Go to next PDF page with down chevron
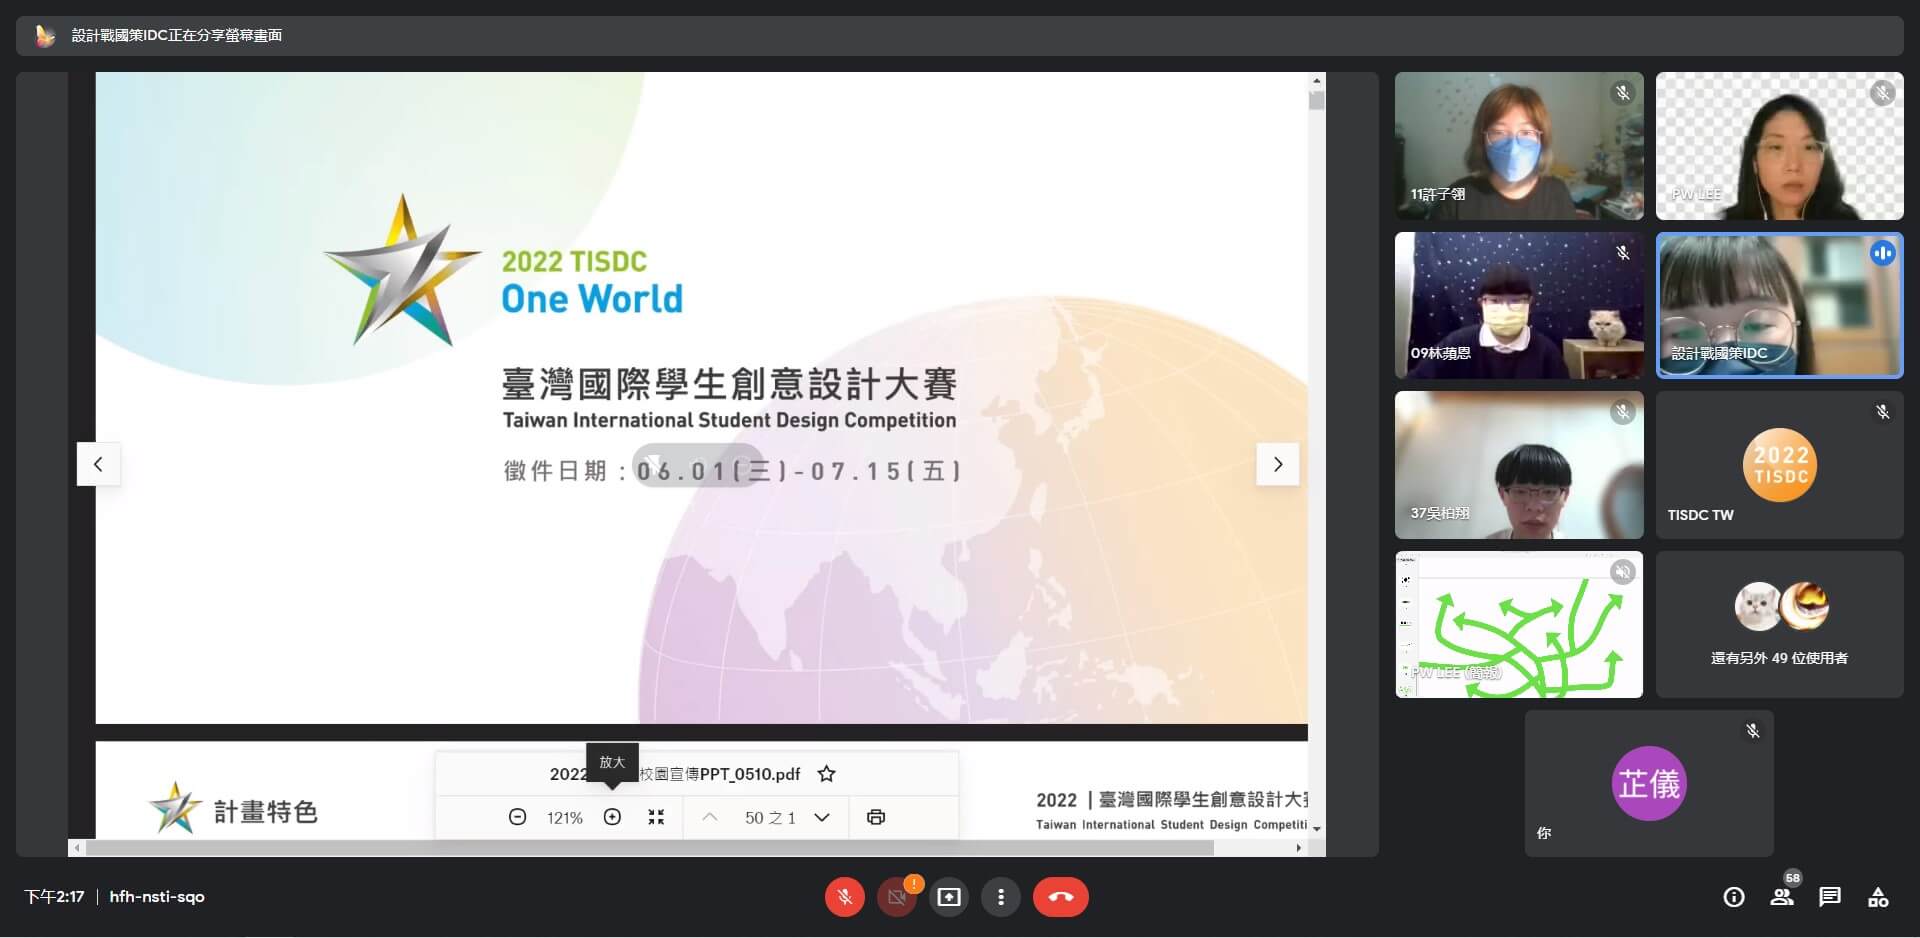Image resolution: width=1920 pixels, height=938 pixels. [x=822, y=817]
